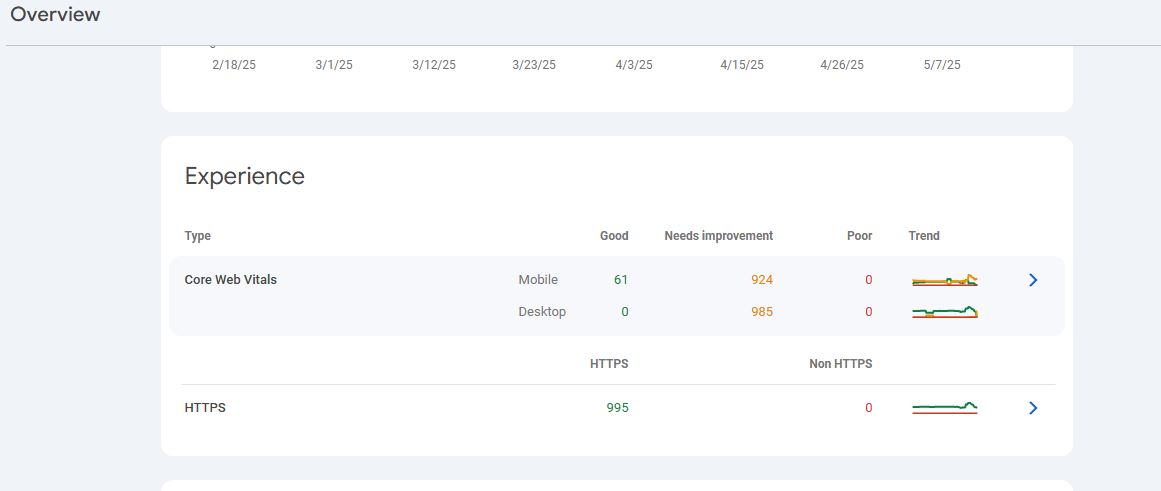
Task: Click the Desktop label in Core Web Vitals
Action: pyautogui.click(x=542, y=312)
